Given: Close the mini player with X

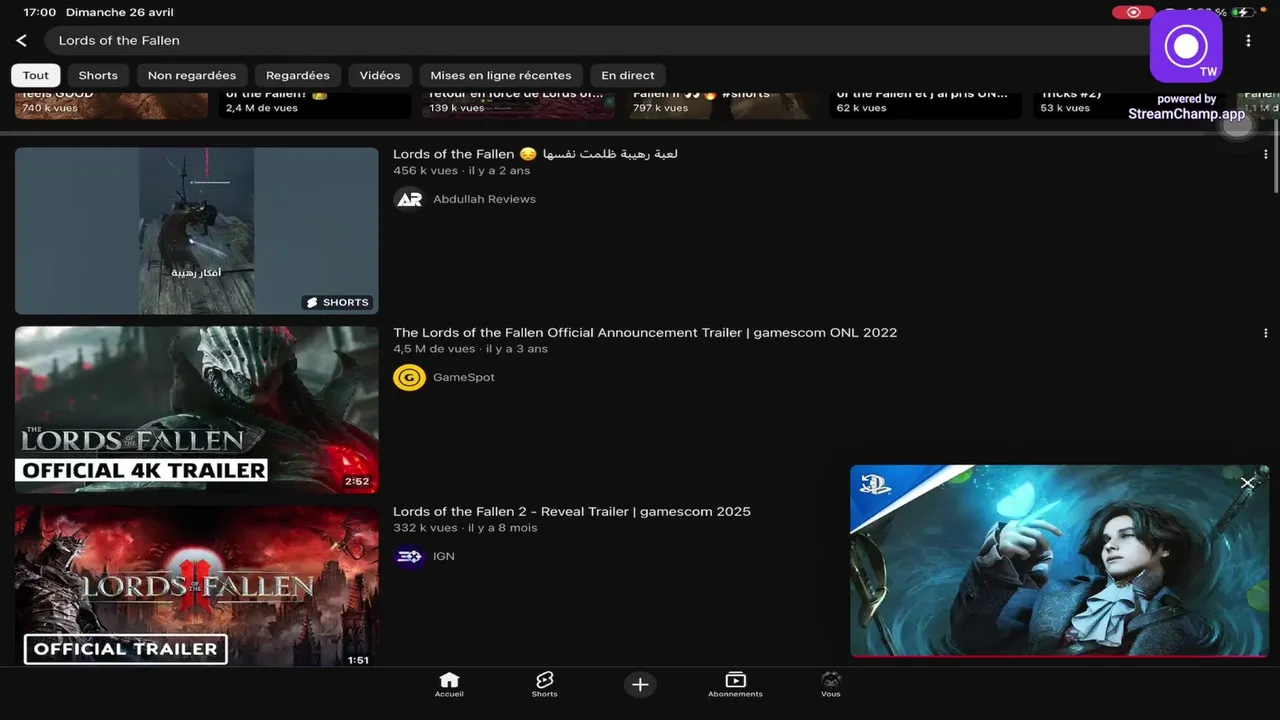Looking at the screenshot, I should pyautogui.click(x=1247, y=483).
